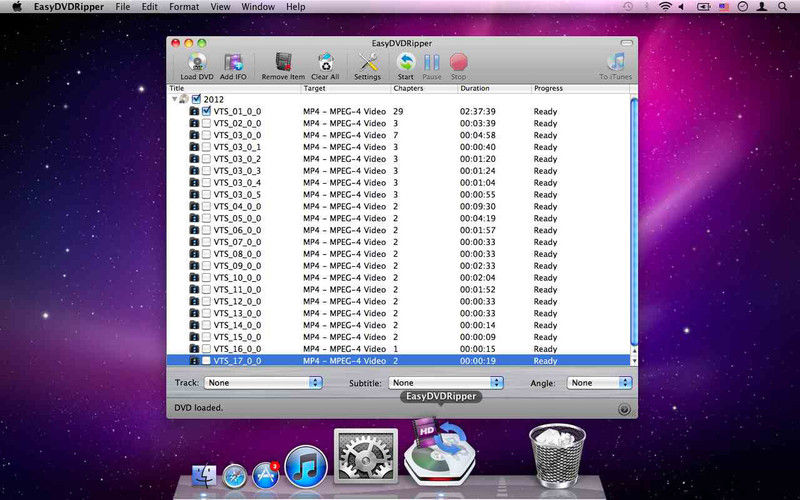
Task: Click the Duration column header
Action: (x=494, y=88)
